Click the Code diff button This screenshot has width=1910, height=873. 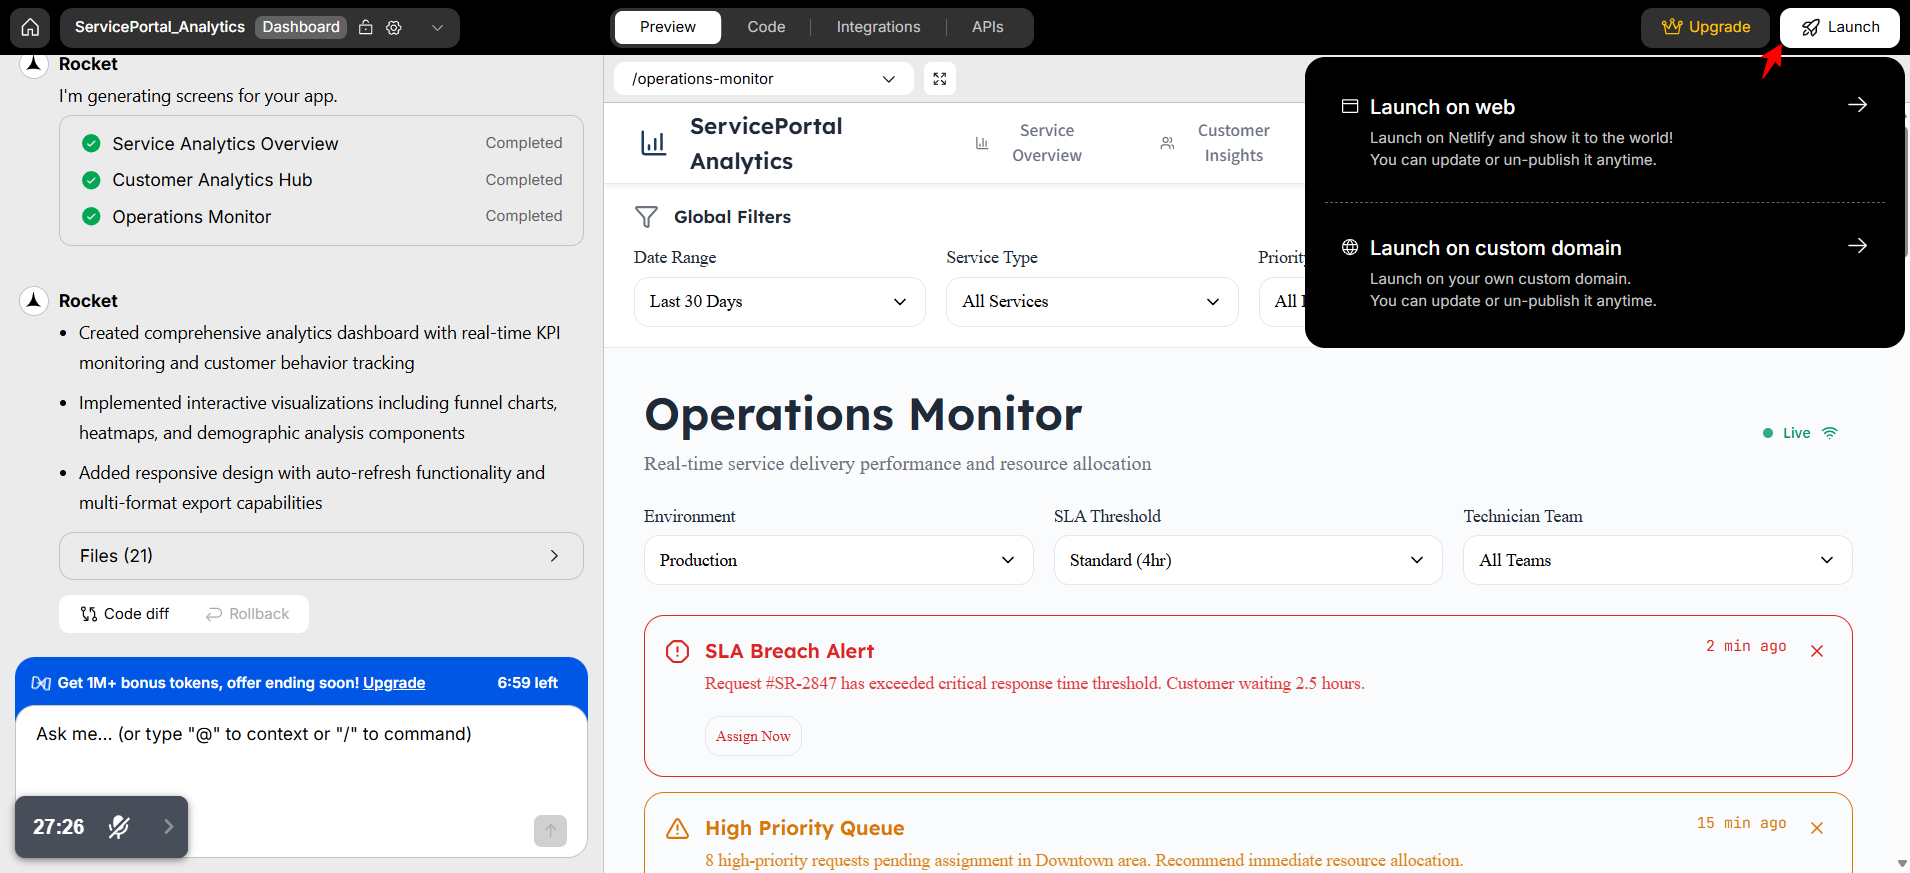coord(125,614)
